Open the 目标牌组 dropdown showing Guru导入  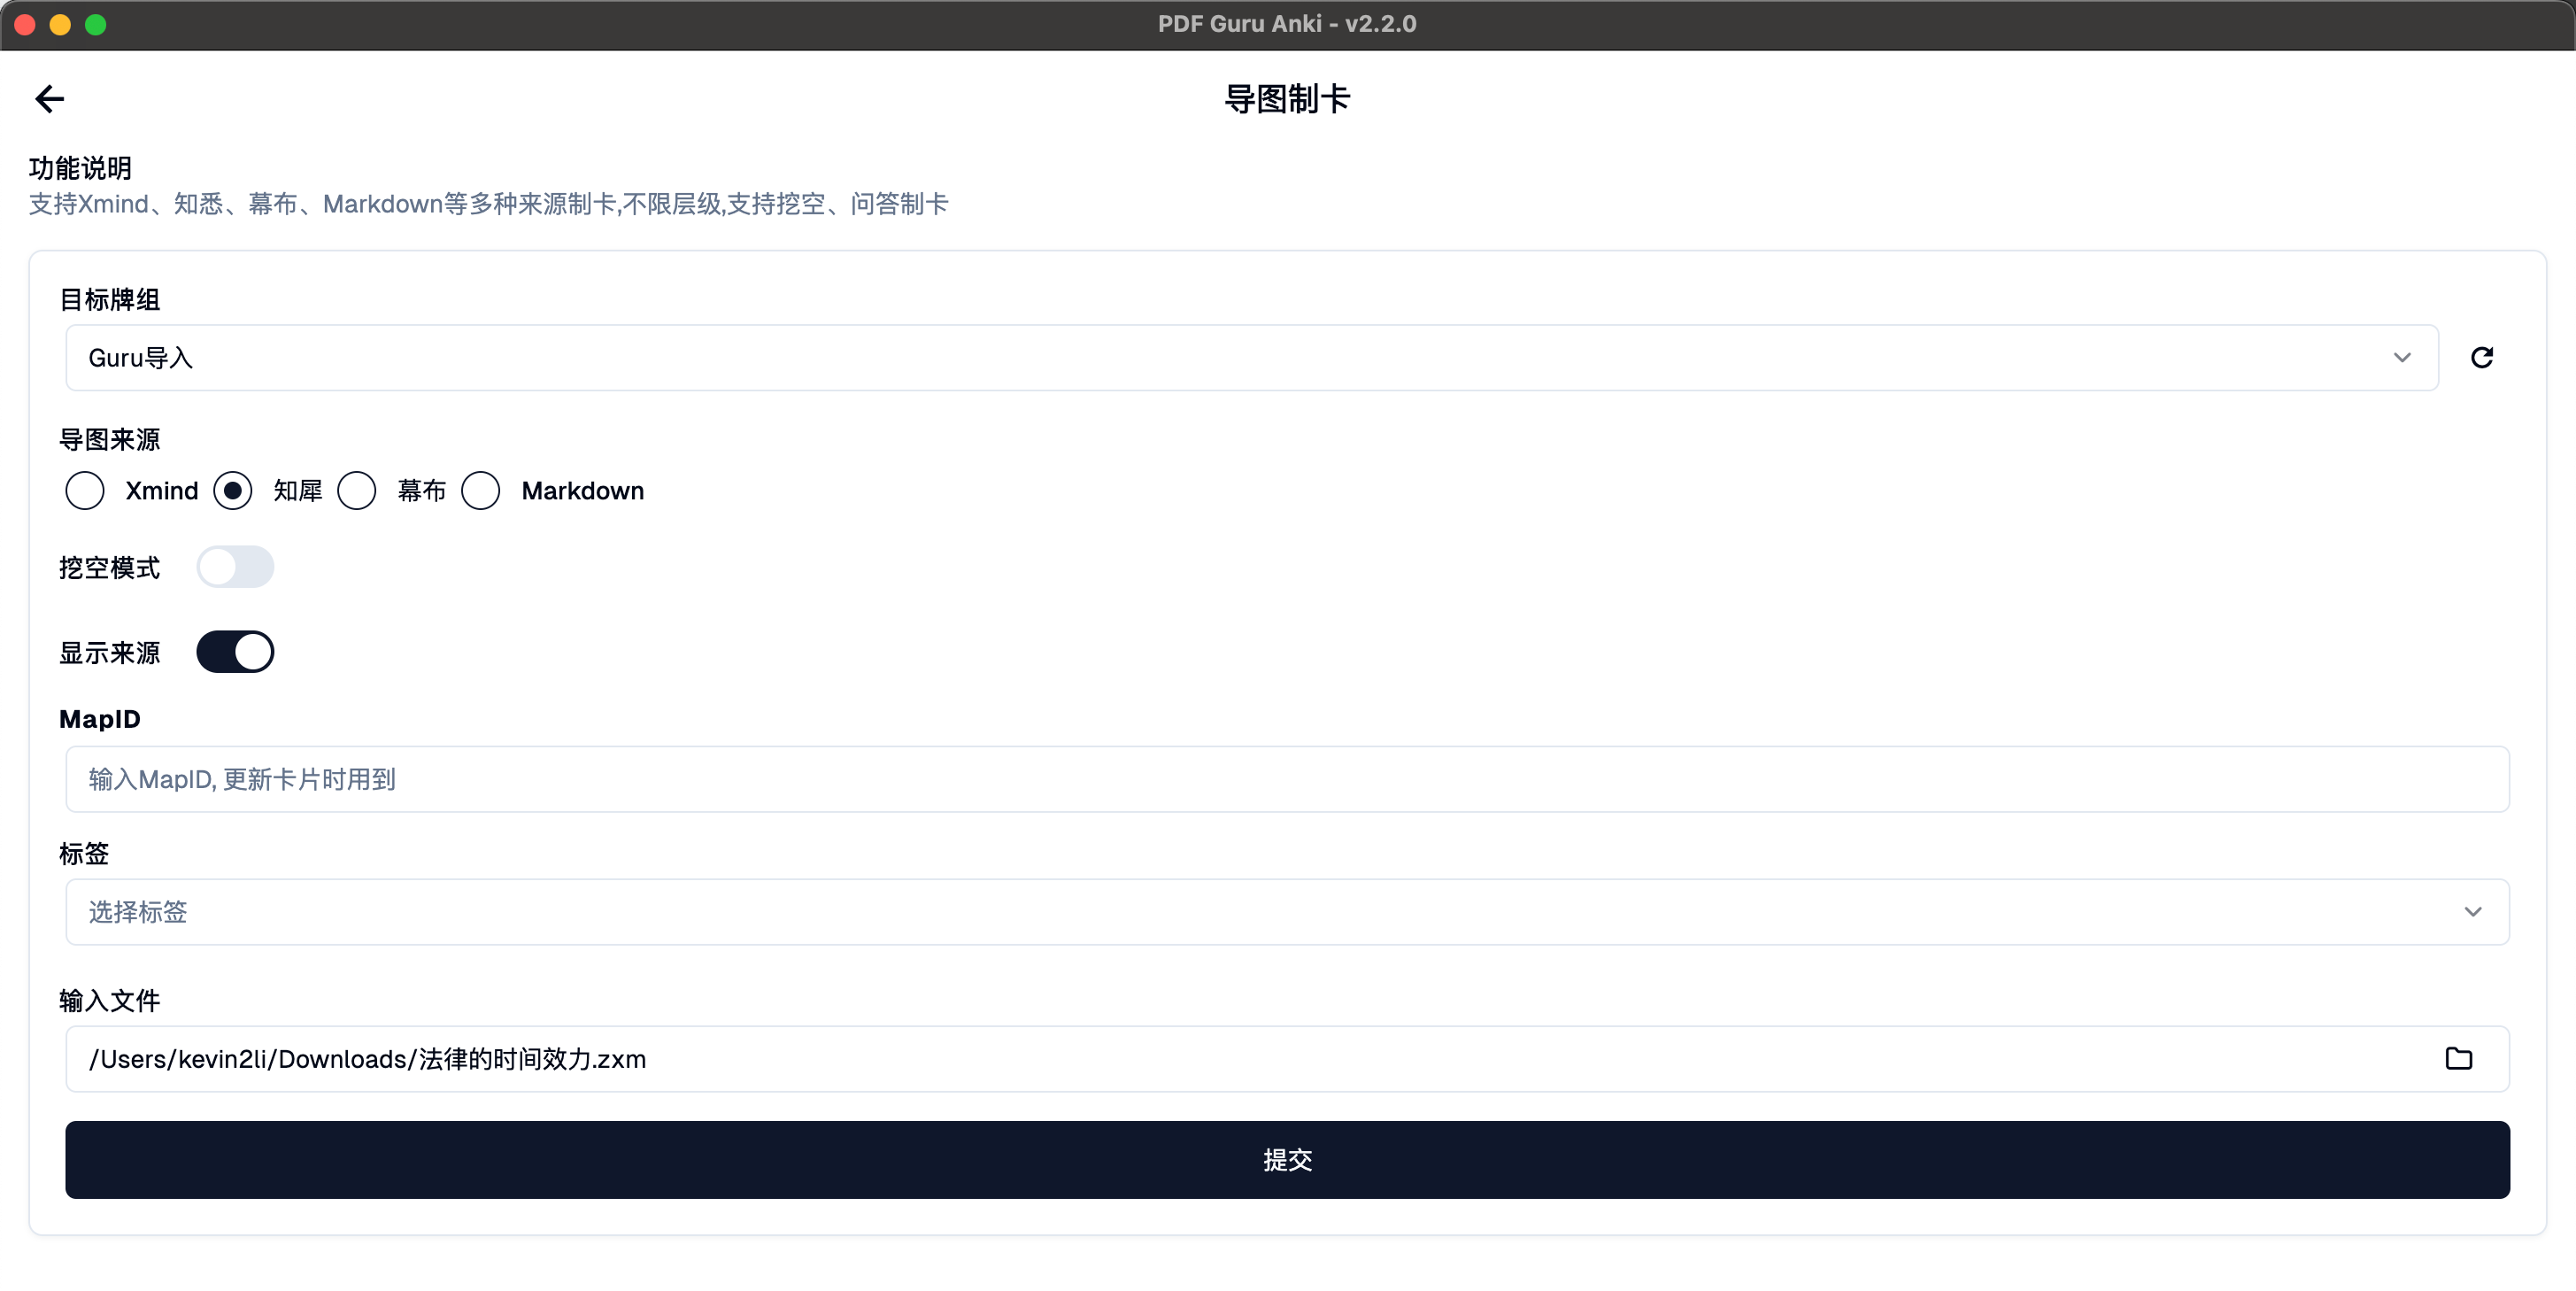tap(1252, 358)
